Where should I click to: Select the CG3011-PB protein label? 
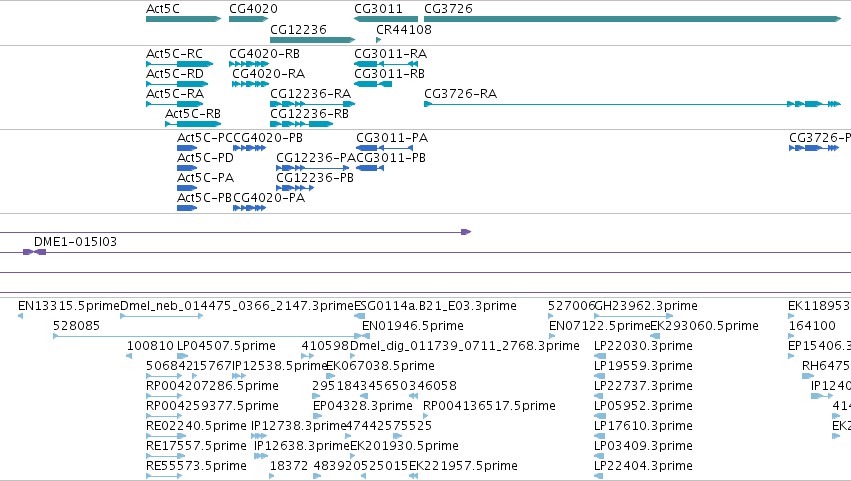pyautogui.click(x=391, y=158)
